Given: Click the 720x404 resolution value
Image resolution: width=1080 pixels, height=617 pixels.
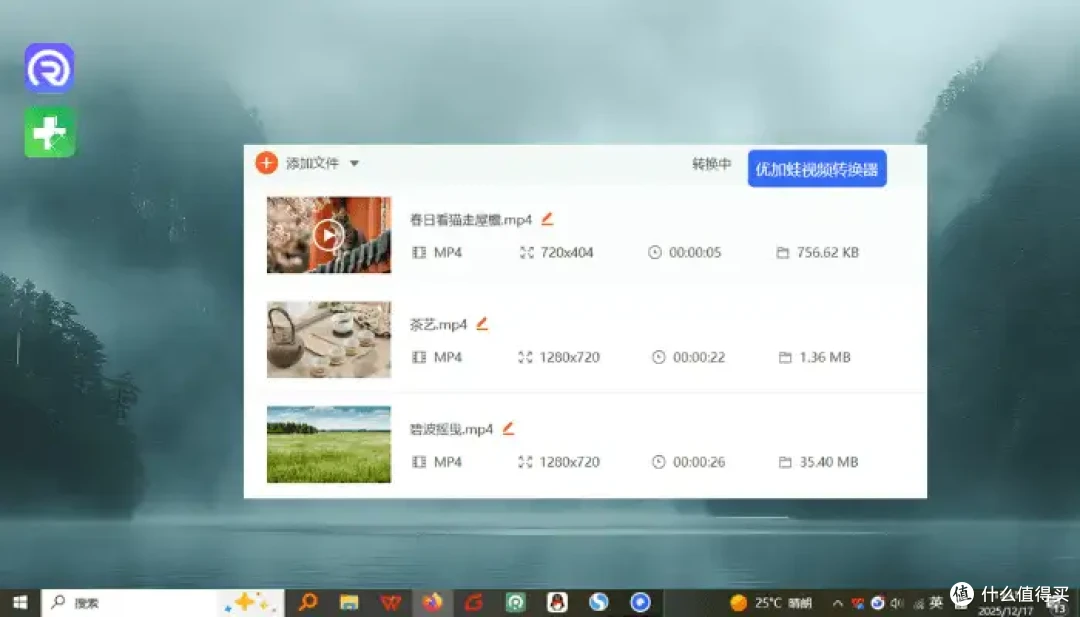Looking at the screenshot, I should (x=567, y=253).
